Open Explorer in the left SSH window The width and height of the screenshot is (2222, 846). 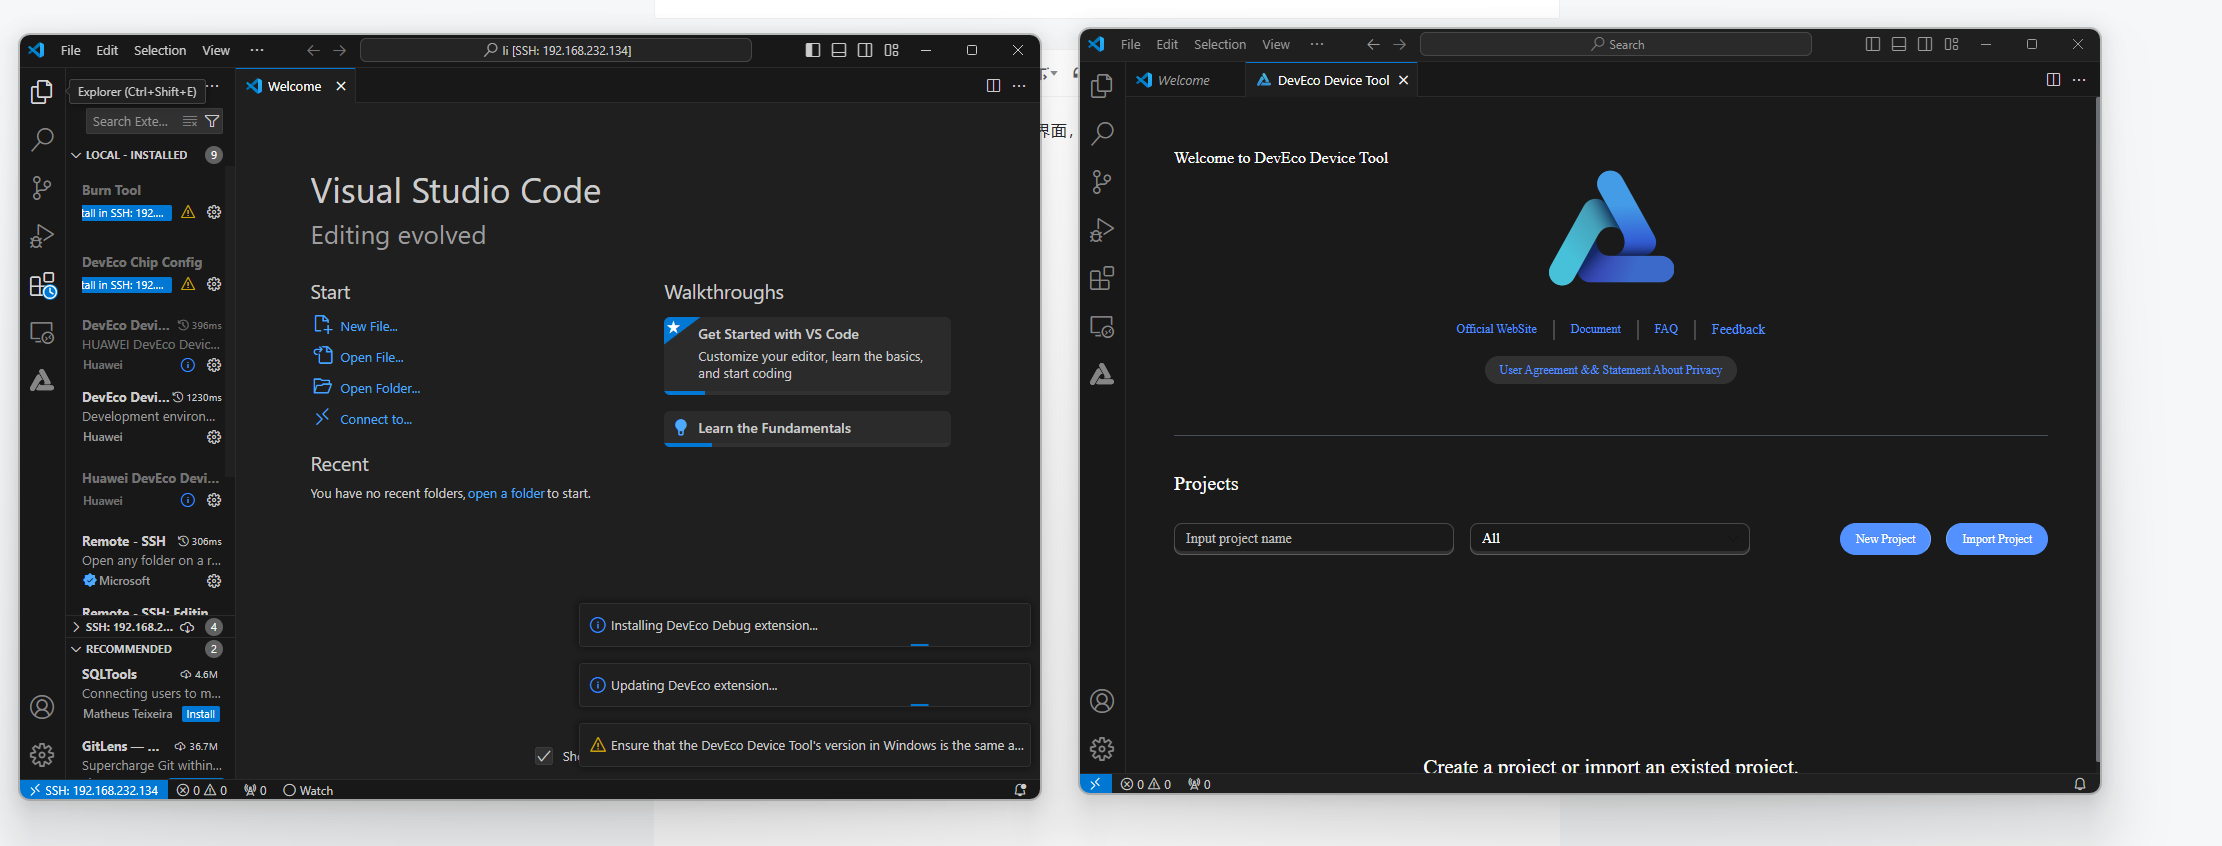pos(42,91)
